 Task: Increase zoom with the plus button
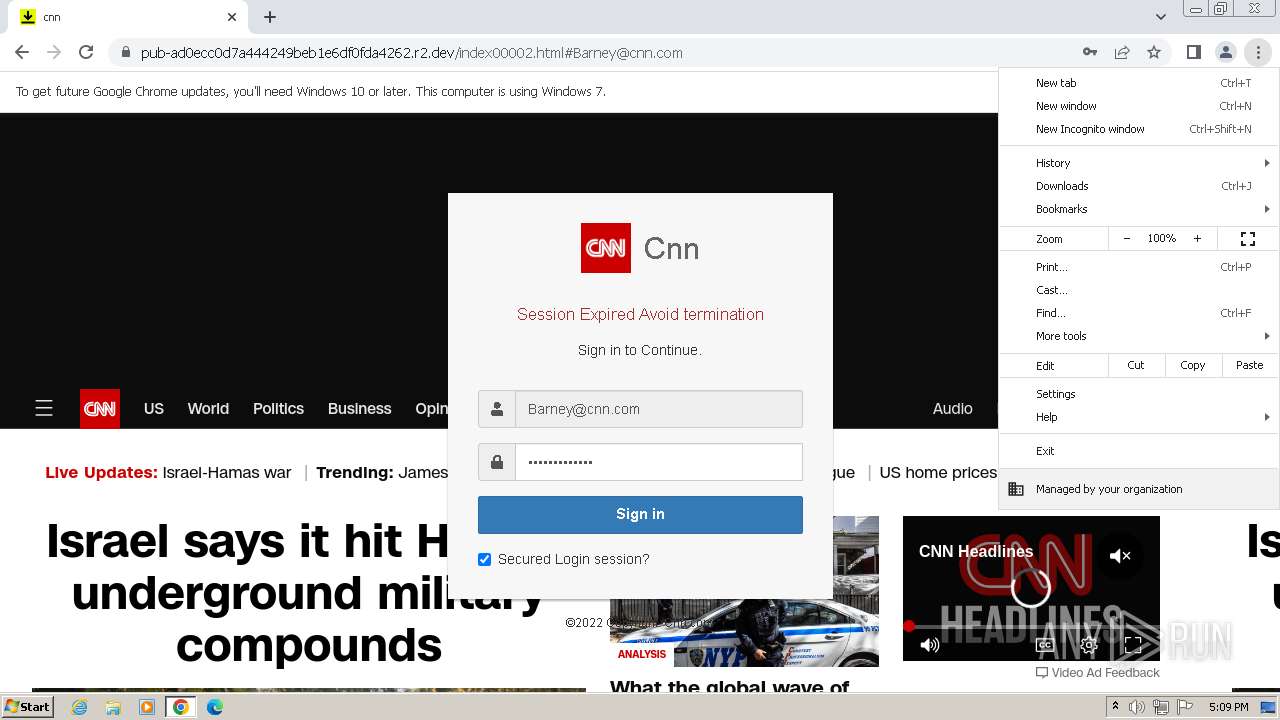1197,239
